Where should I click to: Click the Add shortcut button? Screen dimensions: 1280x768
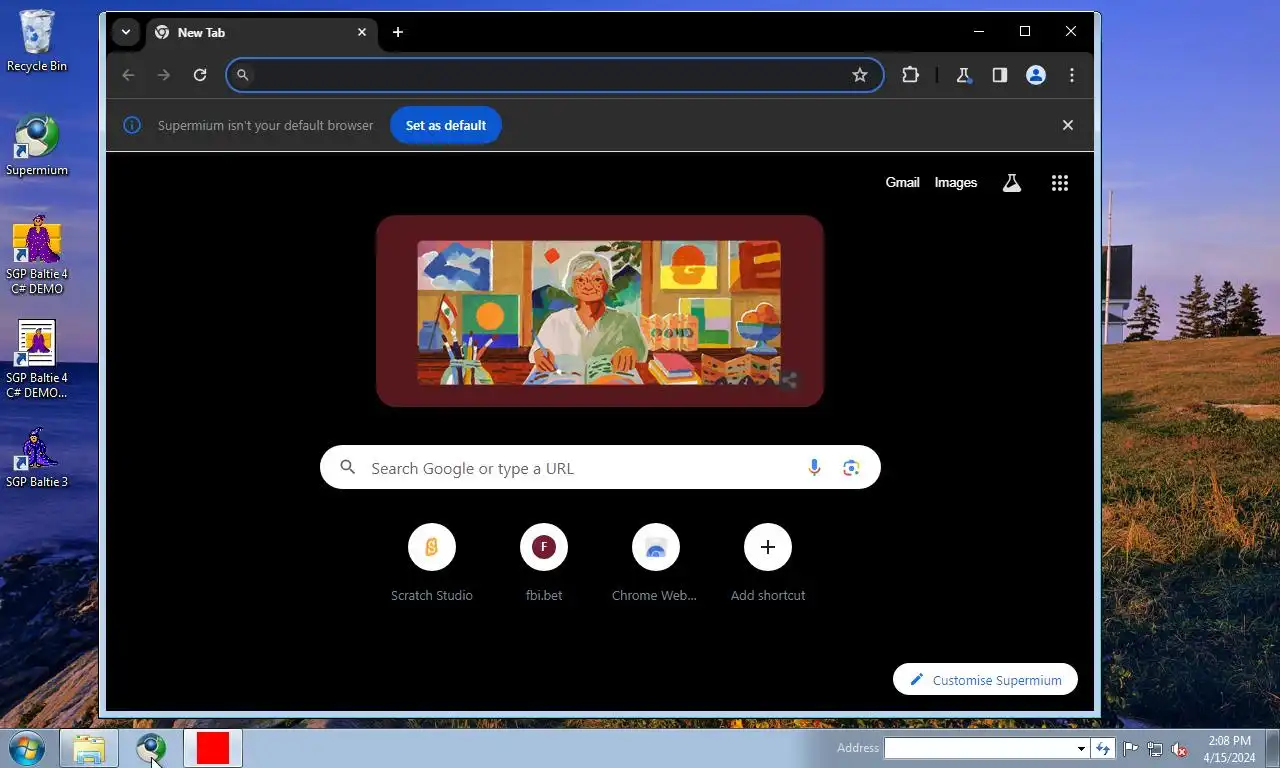[x=768, y=563]
